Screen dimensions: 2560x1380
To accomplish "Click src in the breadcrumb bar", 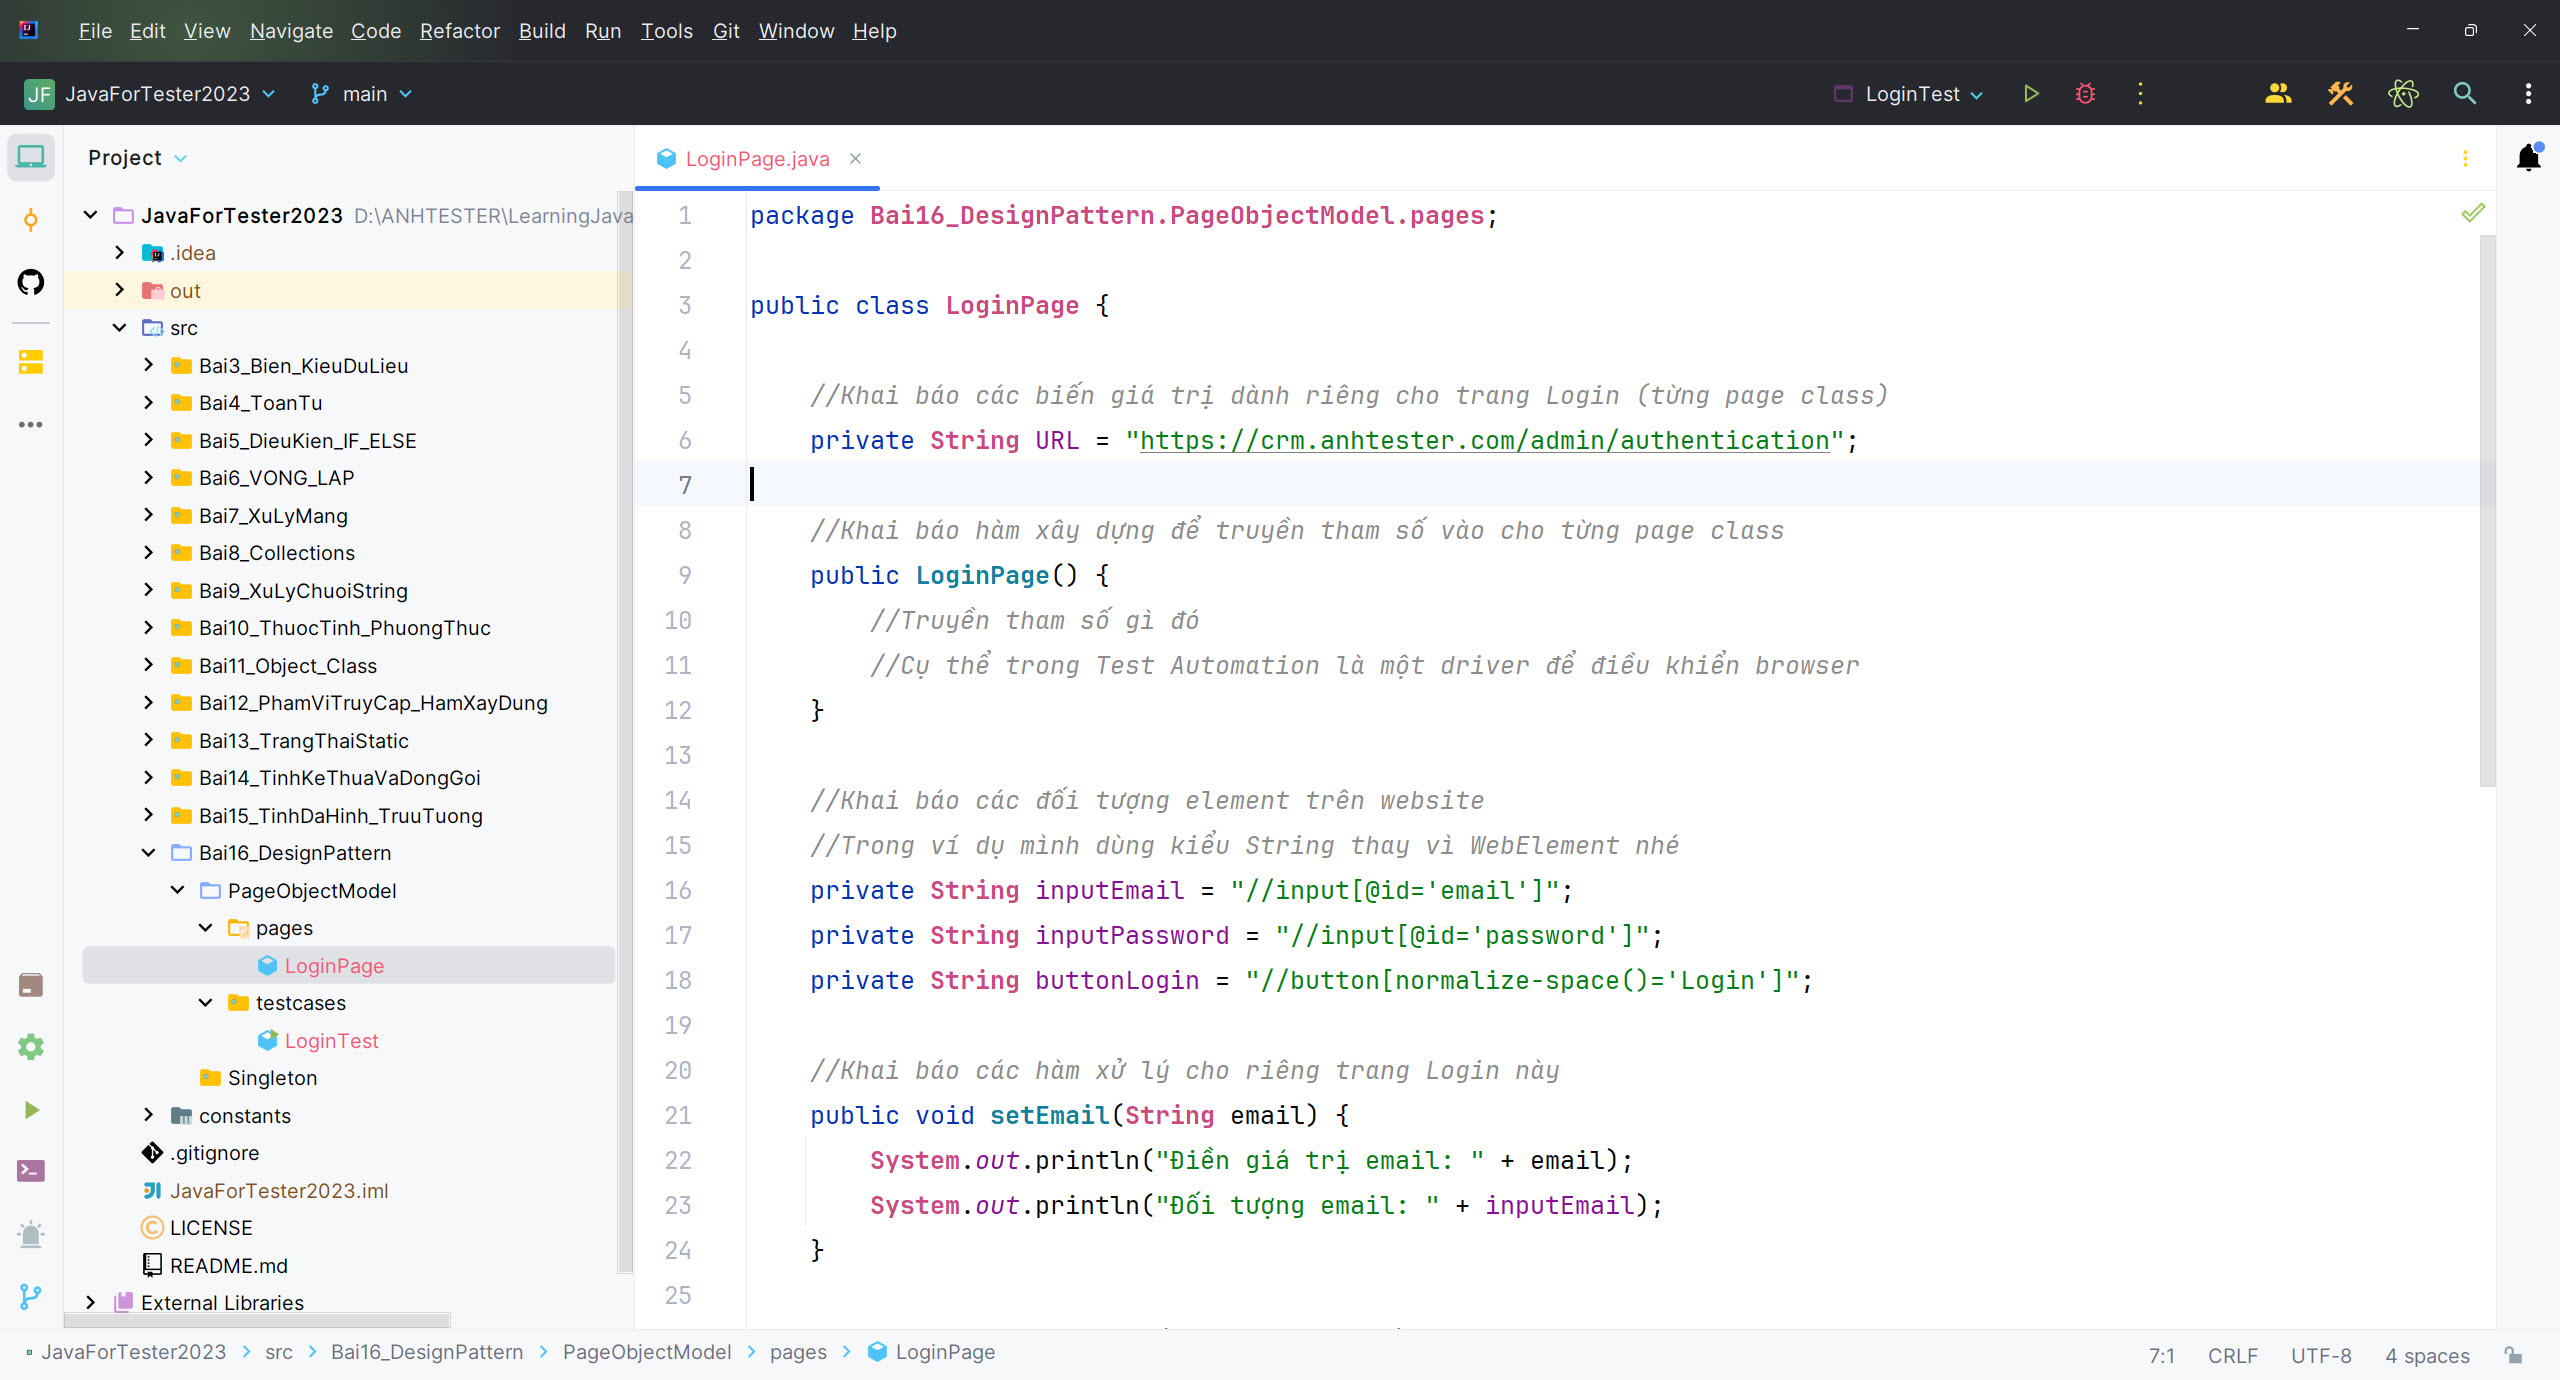I will pyautogui.click(x=279, y=1352).
